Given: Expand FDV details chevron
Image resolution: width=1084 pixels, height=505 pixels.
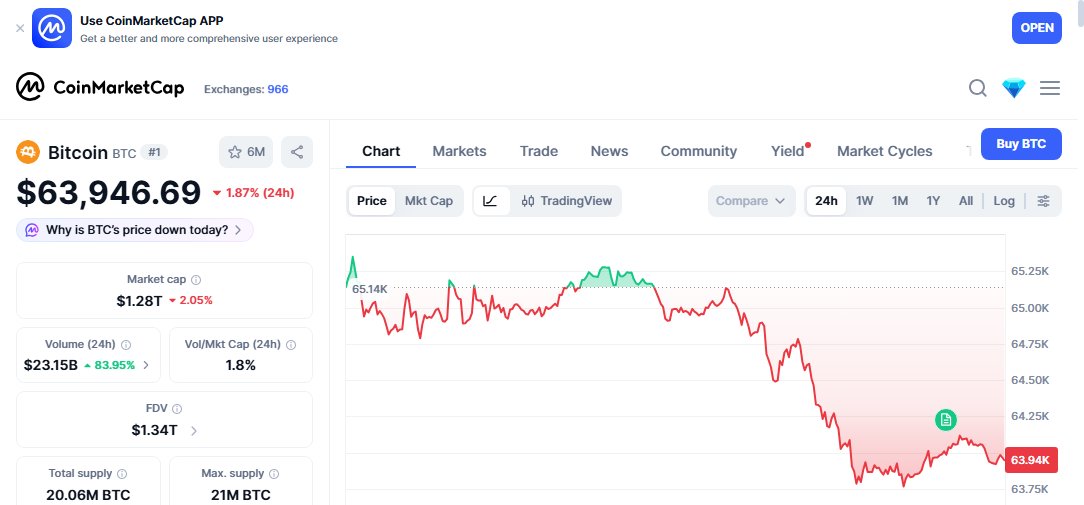Looking at the screenshot, I should pyautogui.click(x=194, y=431).
